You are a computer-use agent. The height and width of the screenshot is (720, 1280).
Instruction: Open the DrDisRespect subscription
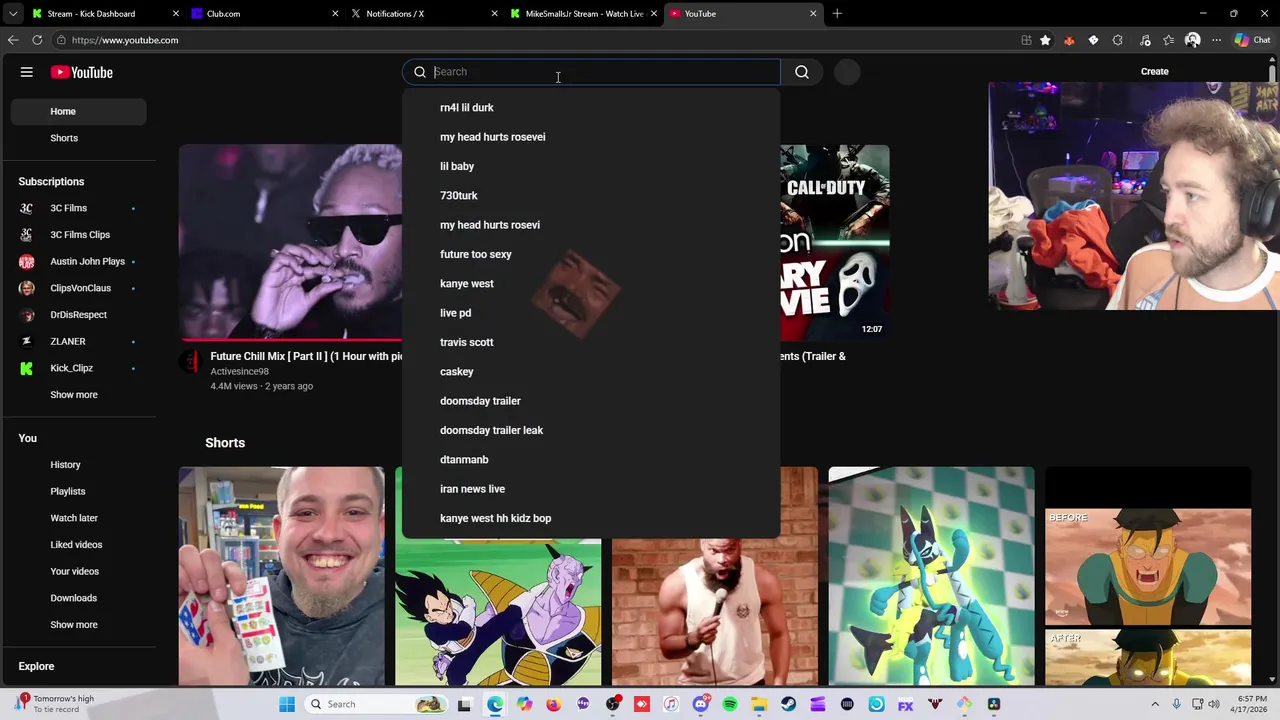pyautogui.click(x=79, y=315)
